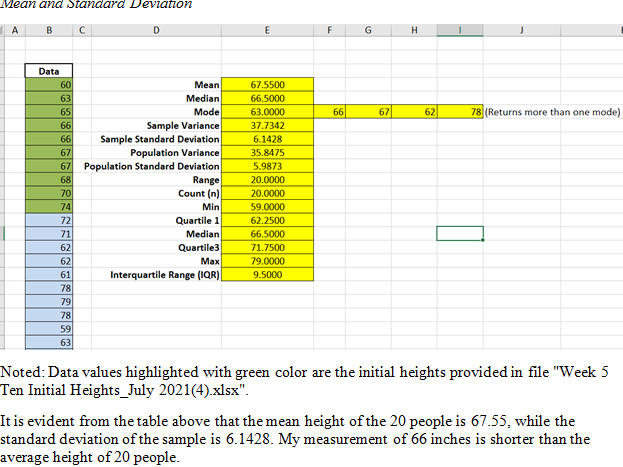Screen dimensions: 623x467
Task: Click the 'Population Variance' label
Action: click(x=175, y=153)
